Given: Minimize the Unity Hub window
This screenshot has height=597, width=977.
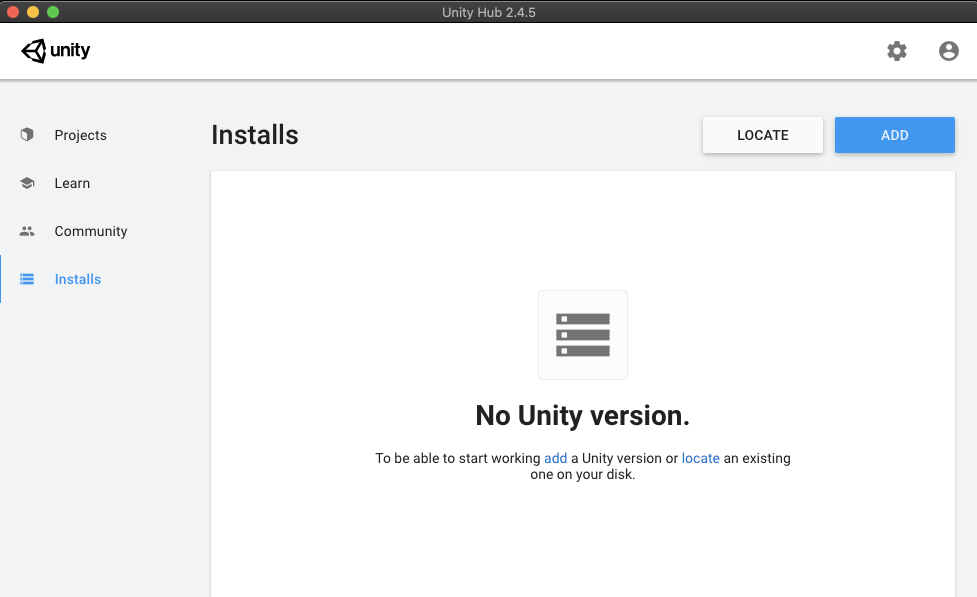Looking at the screenshot, I should 33,12.
